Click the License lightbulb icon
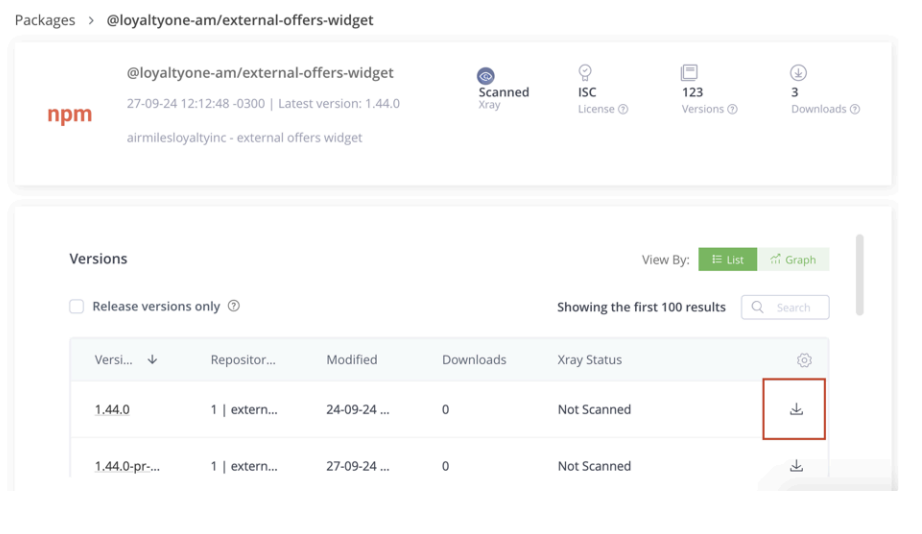The image size is (922, 534). (x=586, y=72)
